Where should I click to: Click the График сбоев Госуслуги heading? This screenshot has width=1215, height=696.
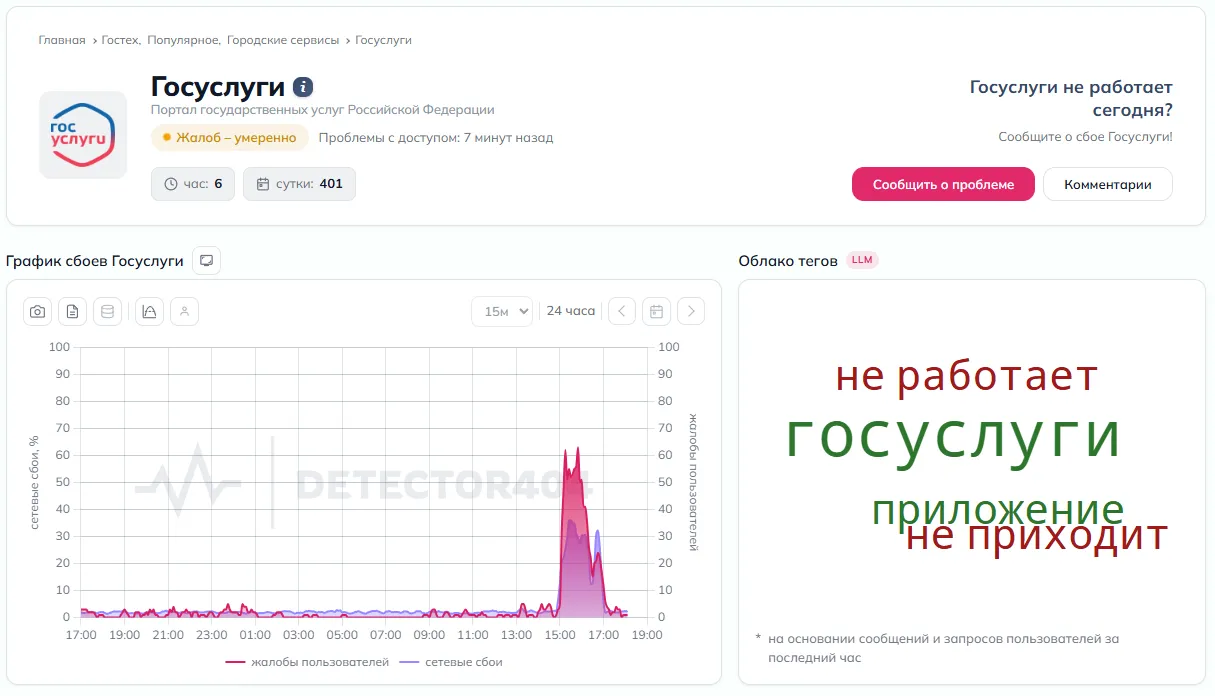(x=95, y=261)
